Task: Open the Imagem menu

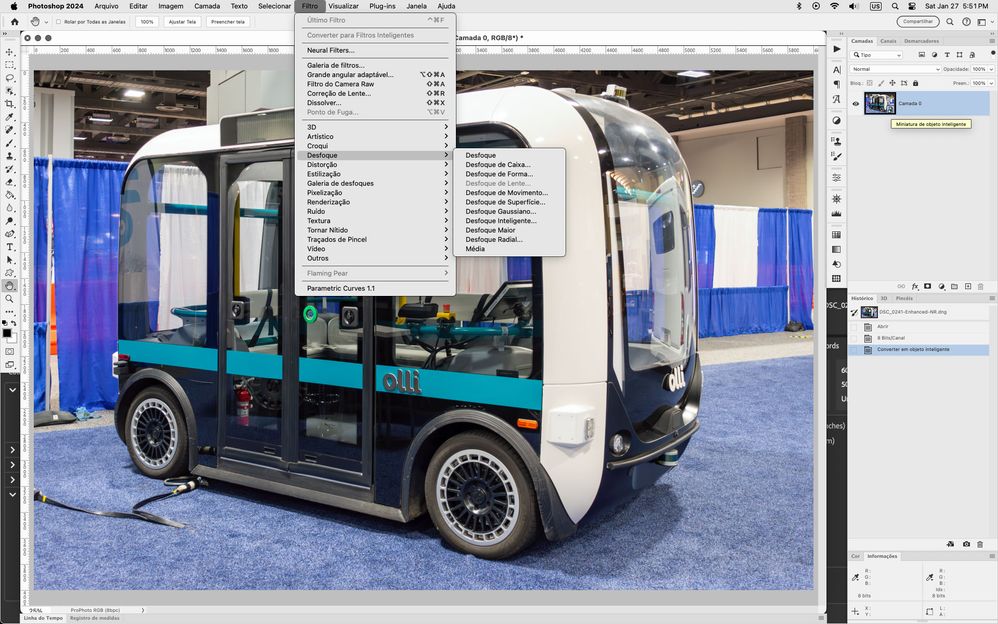Action: click(171, 6)
